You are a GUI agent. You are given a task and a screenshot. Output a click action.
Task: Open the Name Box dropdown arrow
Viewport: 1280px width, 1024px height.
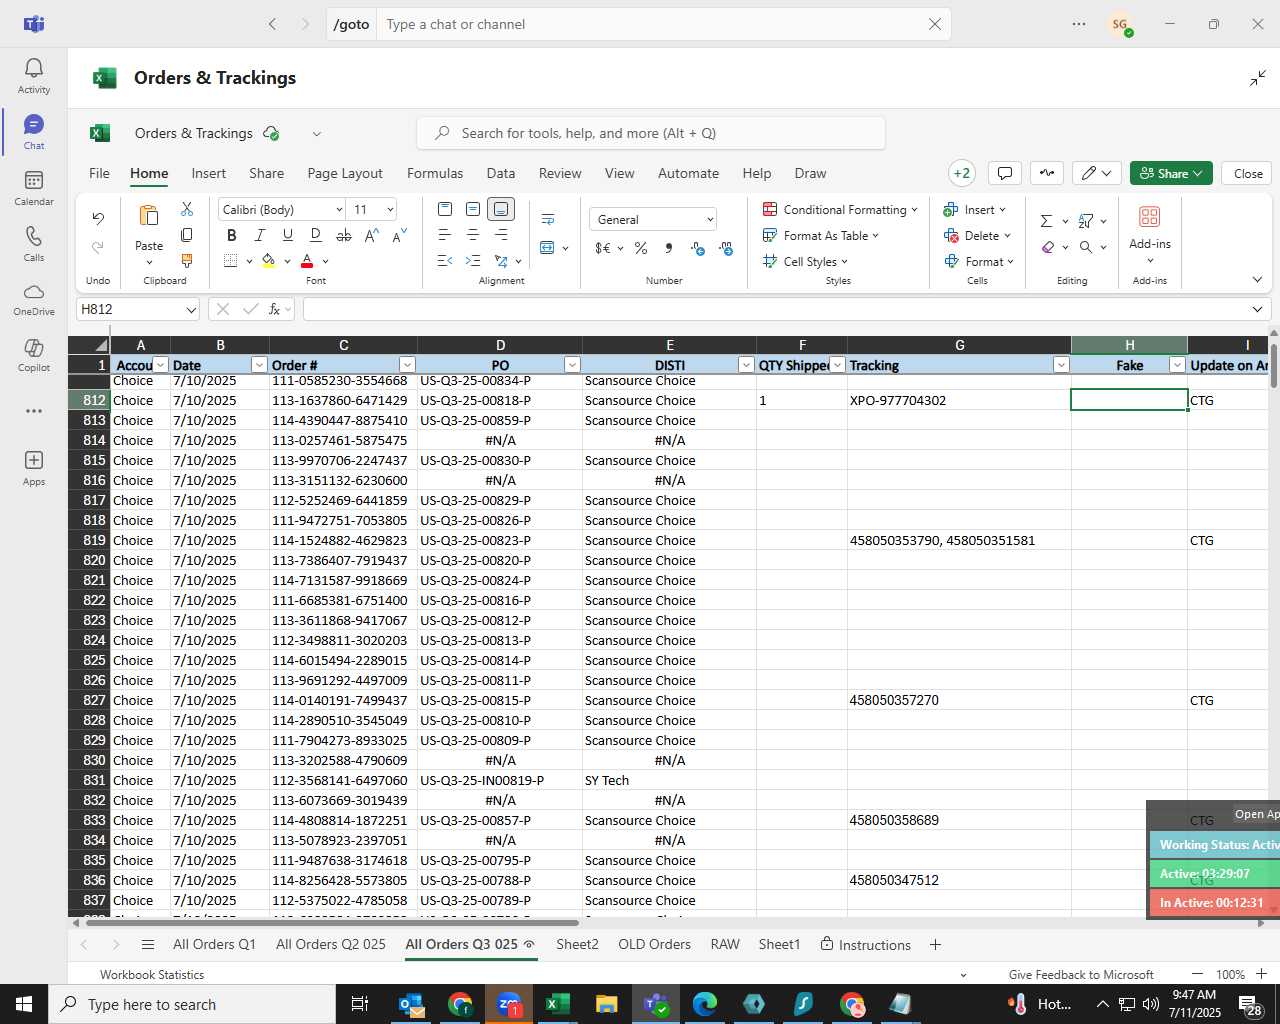pos(191,310)
